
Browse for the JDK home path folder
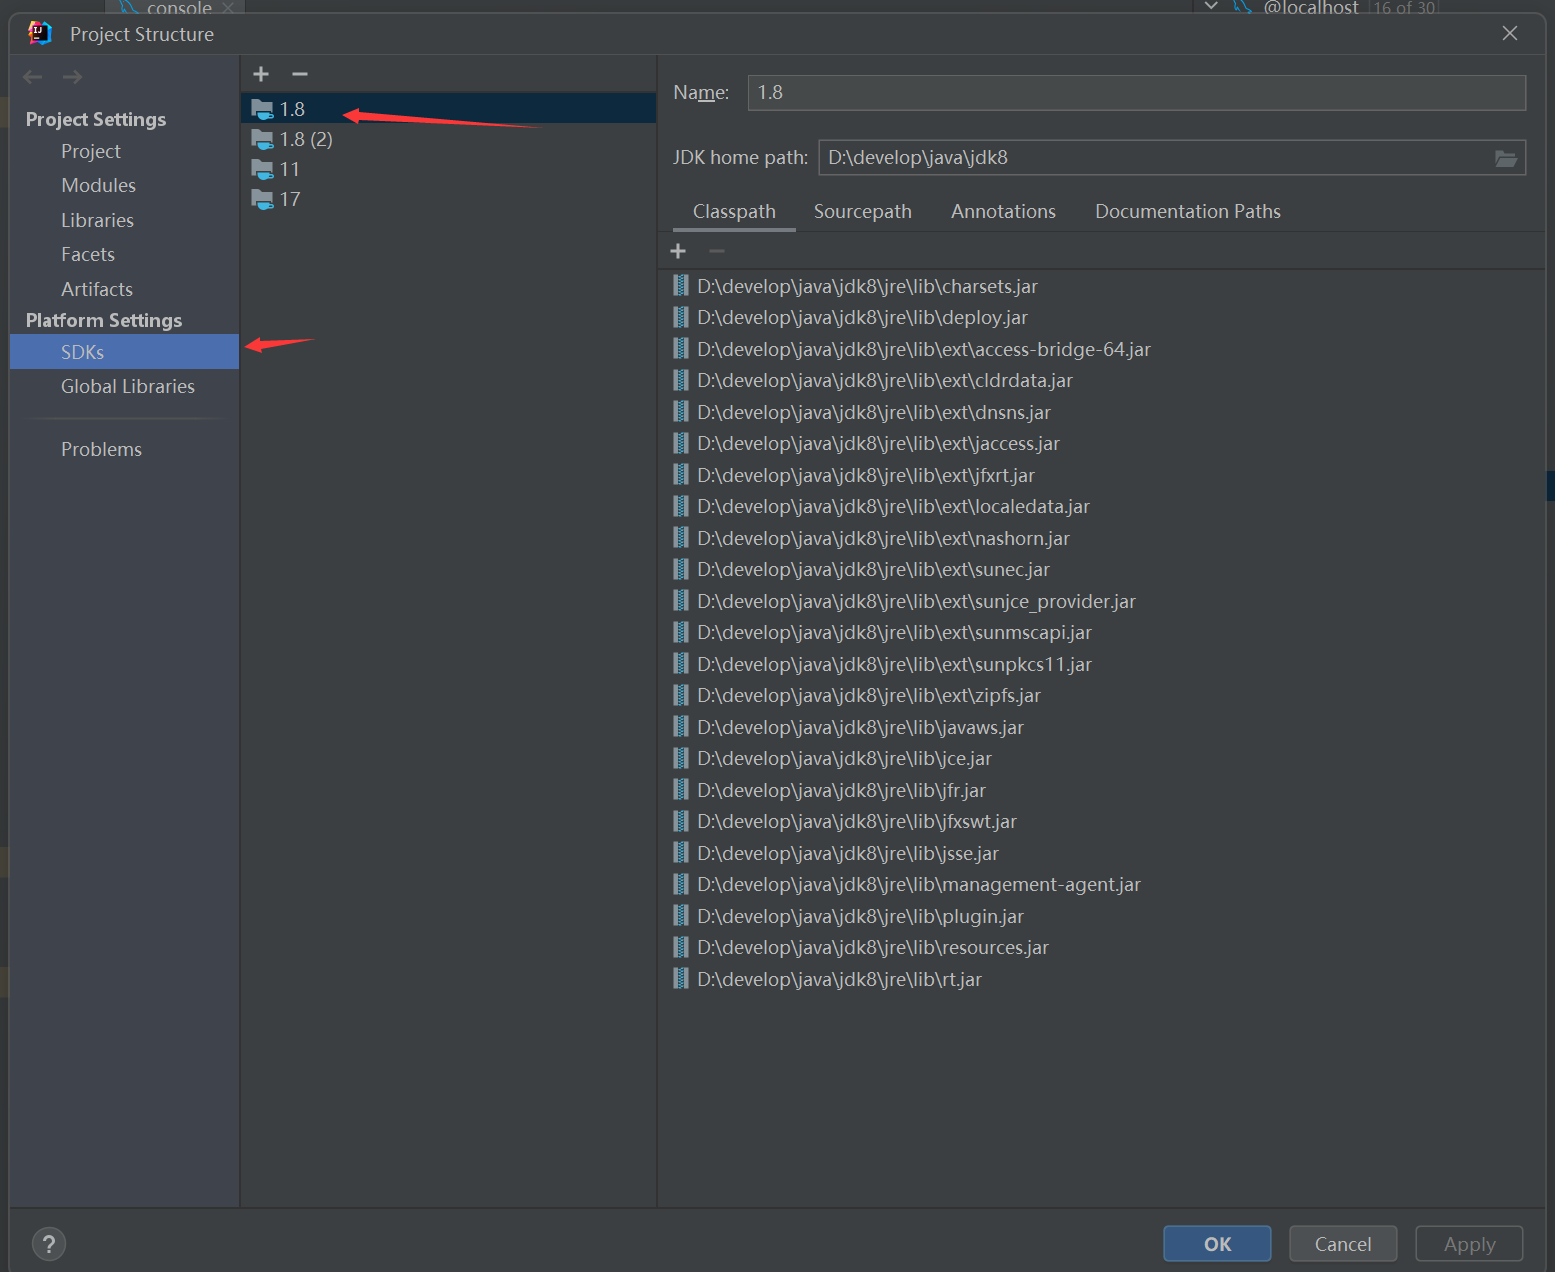click(1505, 158)
